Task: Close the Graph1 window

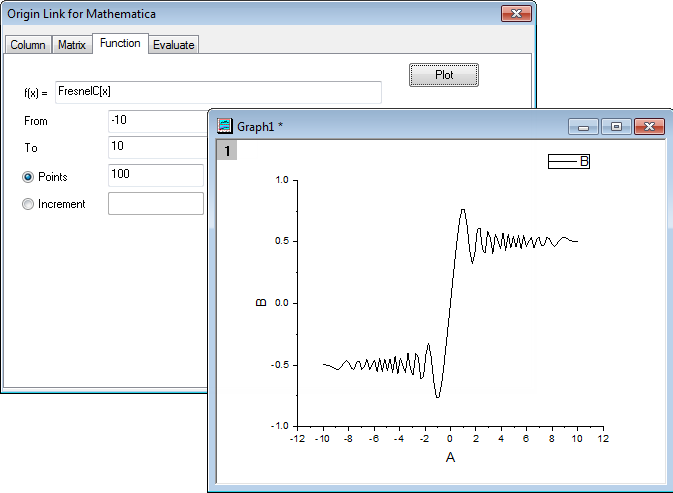Action: (x=649, y=126)
